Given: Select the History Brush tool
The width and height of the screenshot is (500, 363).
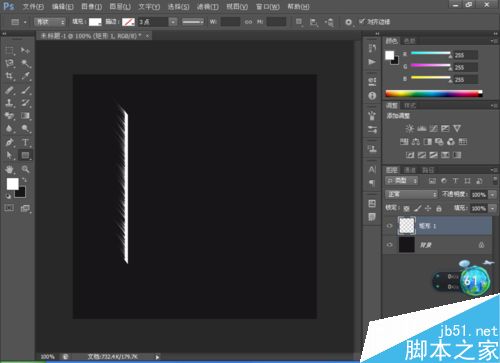Looking at the screenshot, I should (x=25, y=103).
